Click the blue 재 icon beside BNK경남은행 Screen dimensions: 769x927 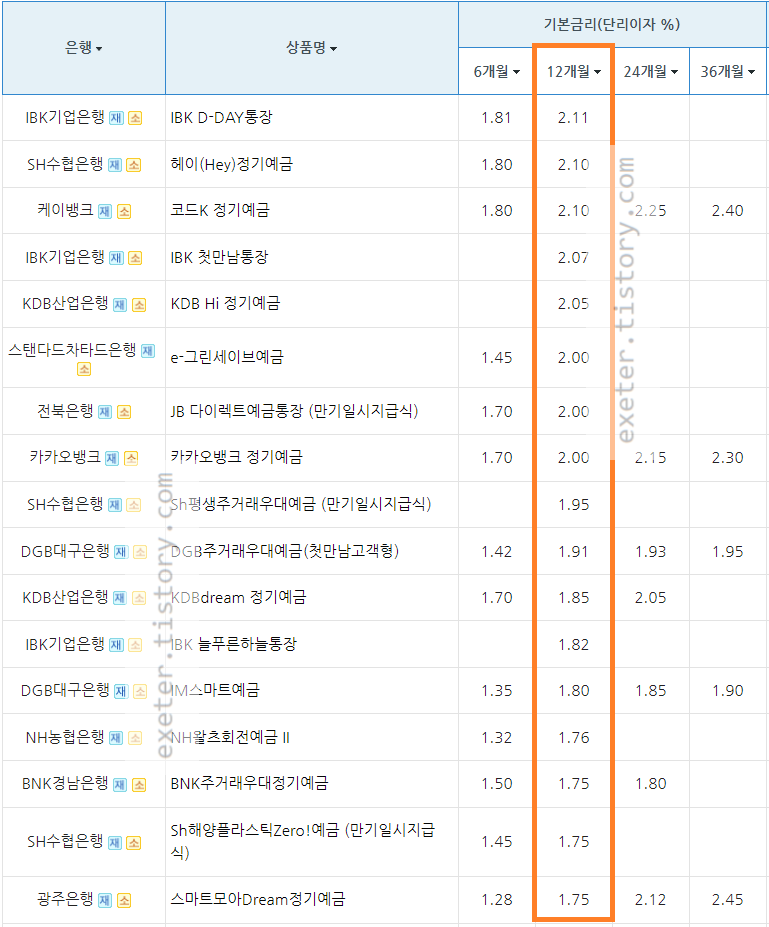pyautogui.click(x=119, y=785)
